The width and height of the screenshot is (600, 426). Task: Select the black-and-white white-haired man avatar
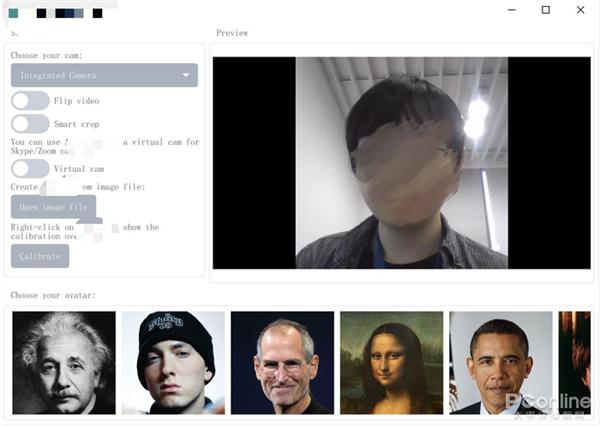tap(64, 363)
